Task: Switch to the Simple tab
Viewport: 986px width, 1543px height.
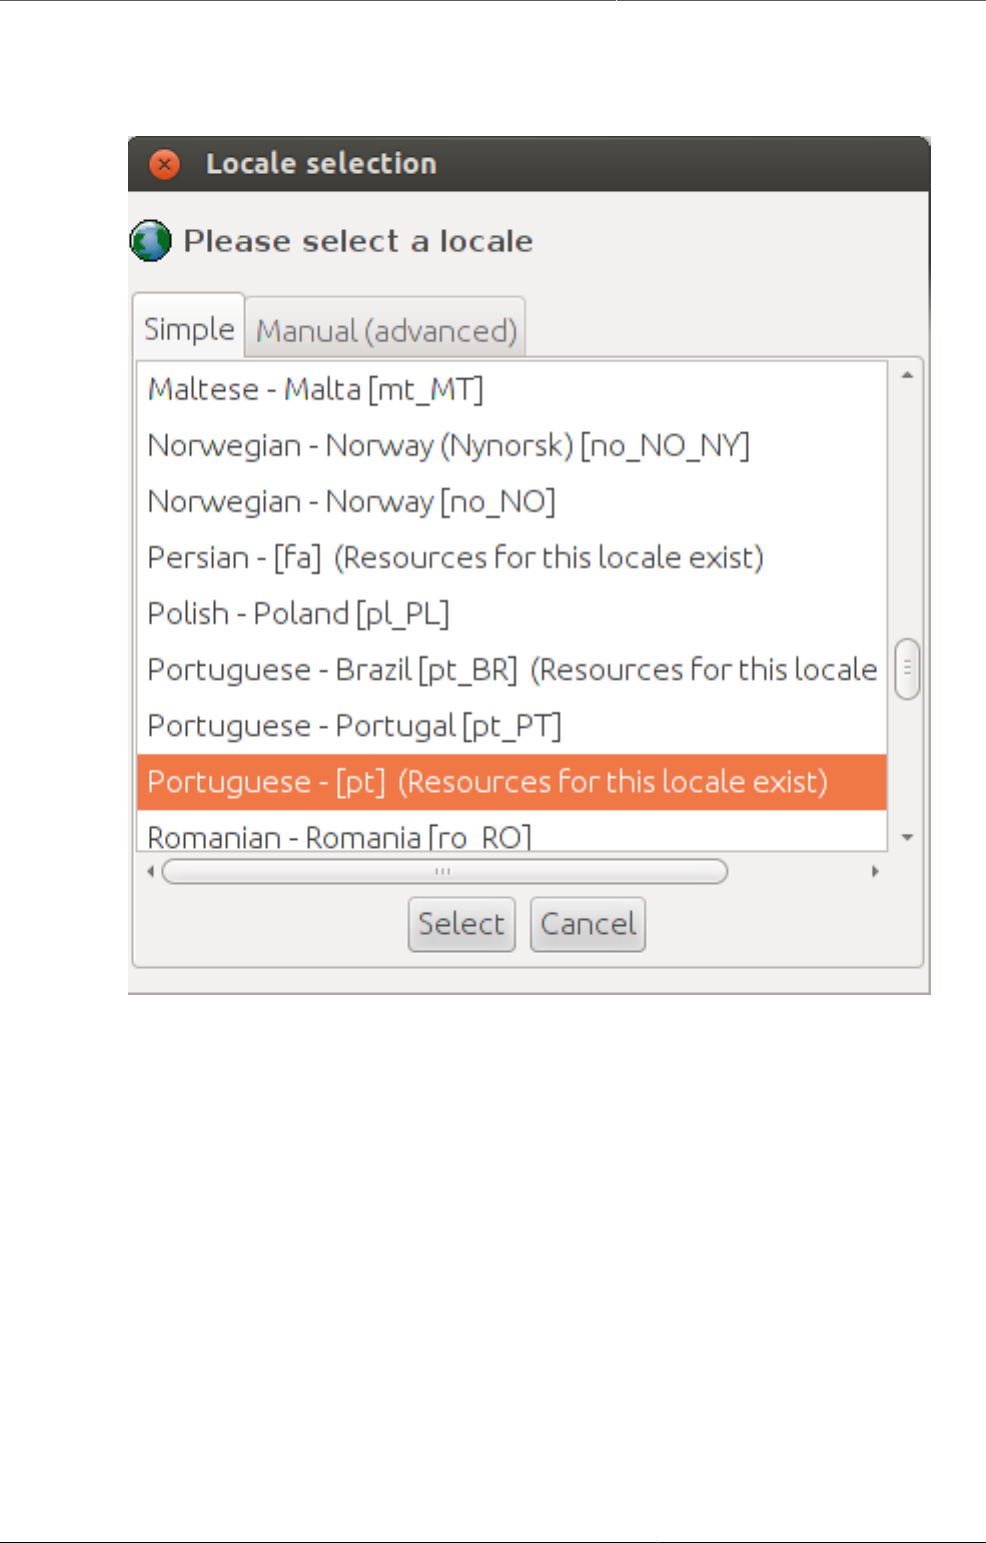Action: click(188, 328)
